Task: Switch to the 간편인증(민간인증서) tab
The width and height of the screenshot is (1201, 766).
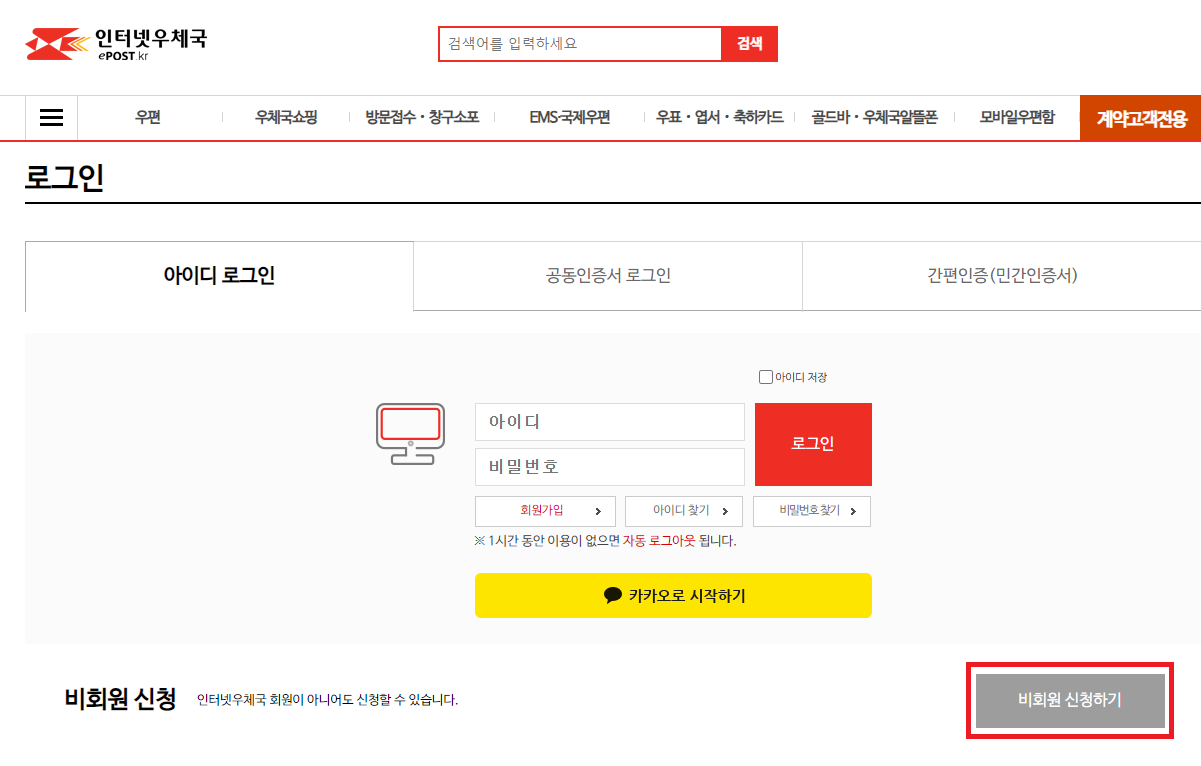Action: pos(1000,276)
